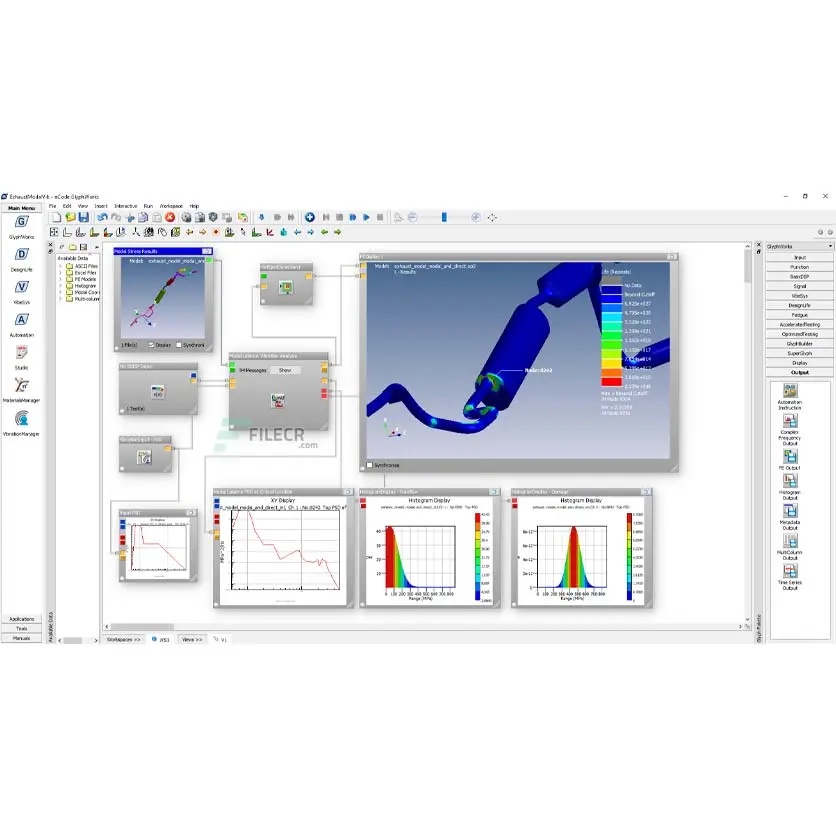Toggle Display checkbox in Modal Stress Results

[x=151, y=345]
